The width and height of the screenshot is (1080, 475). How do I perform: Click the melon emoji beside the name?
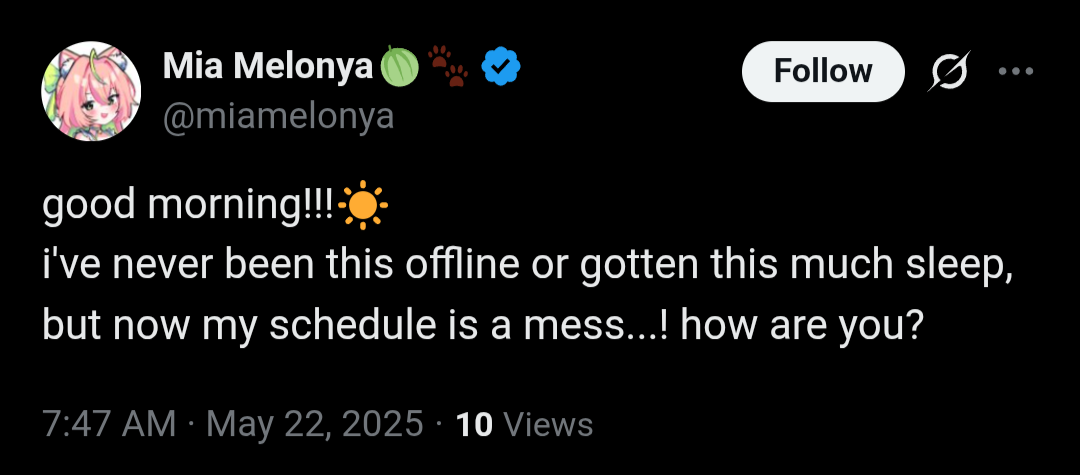(397, 68)
